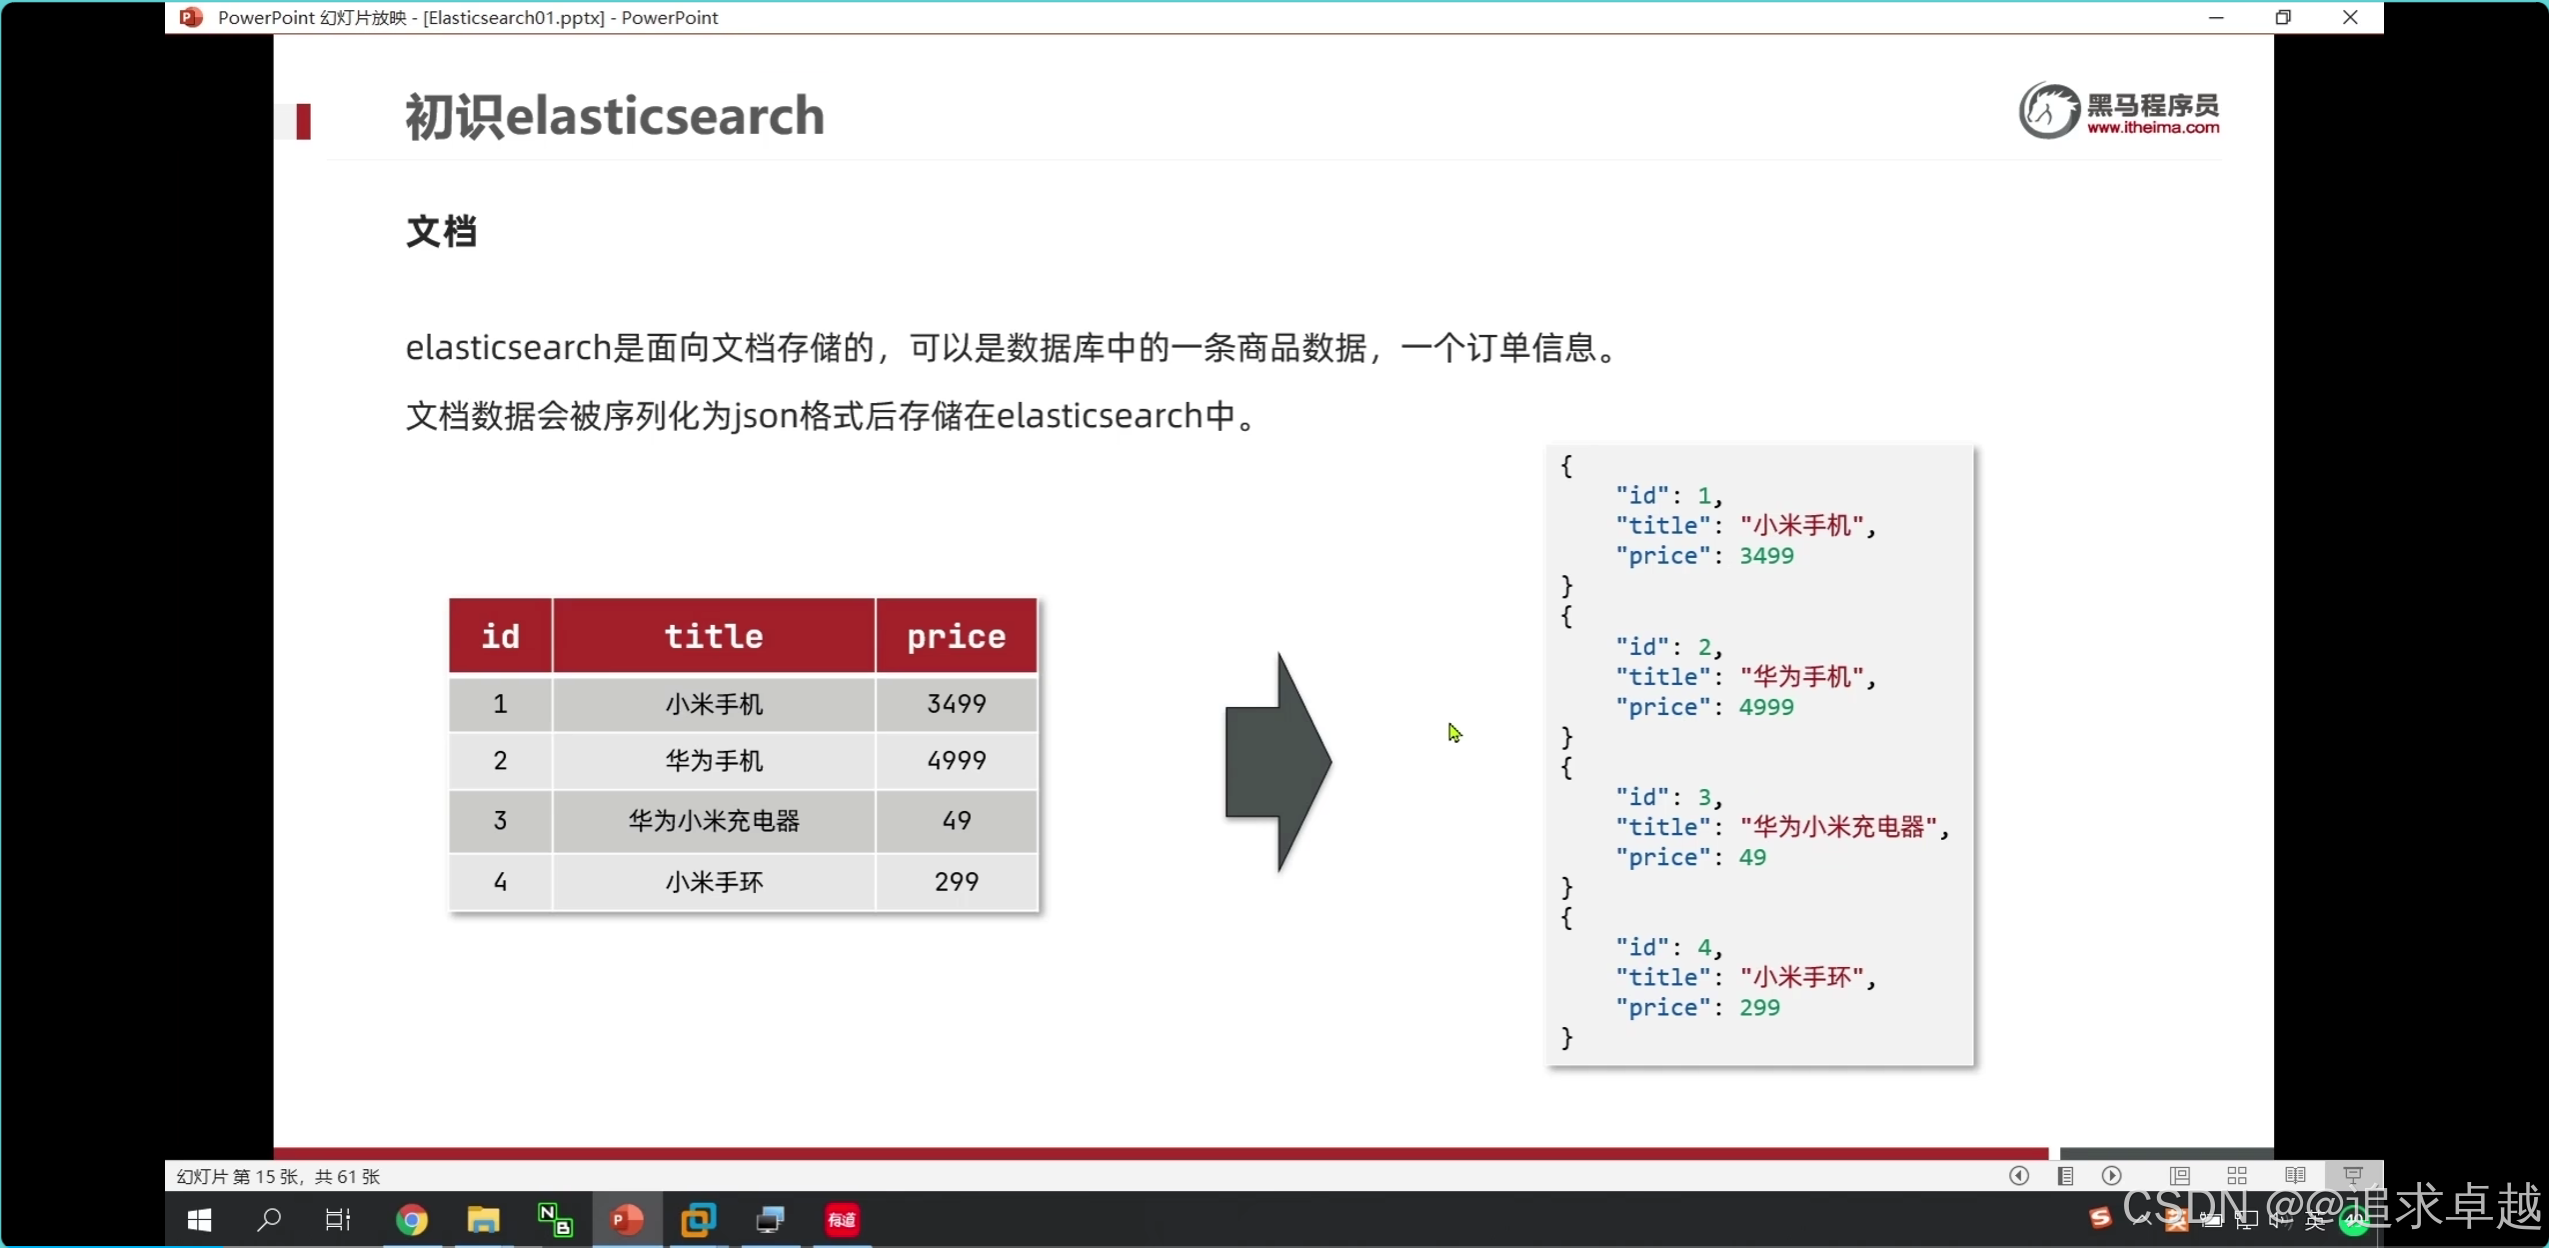Viewport: 2549px width, 1248px height.
Task: Switch to Reading view icon
Action: (2295, 1176)
